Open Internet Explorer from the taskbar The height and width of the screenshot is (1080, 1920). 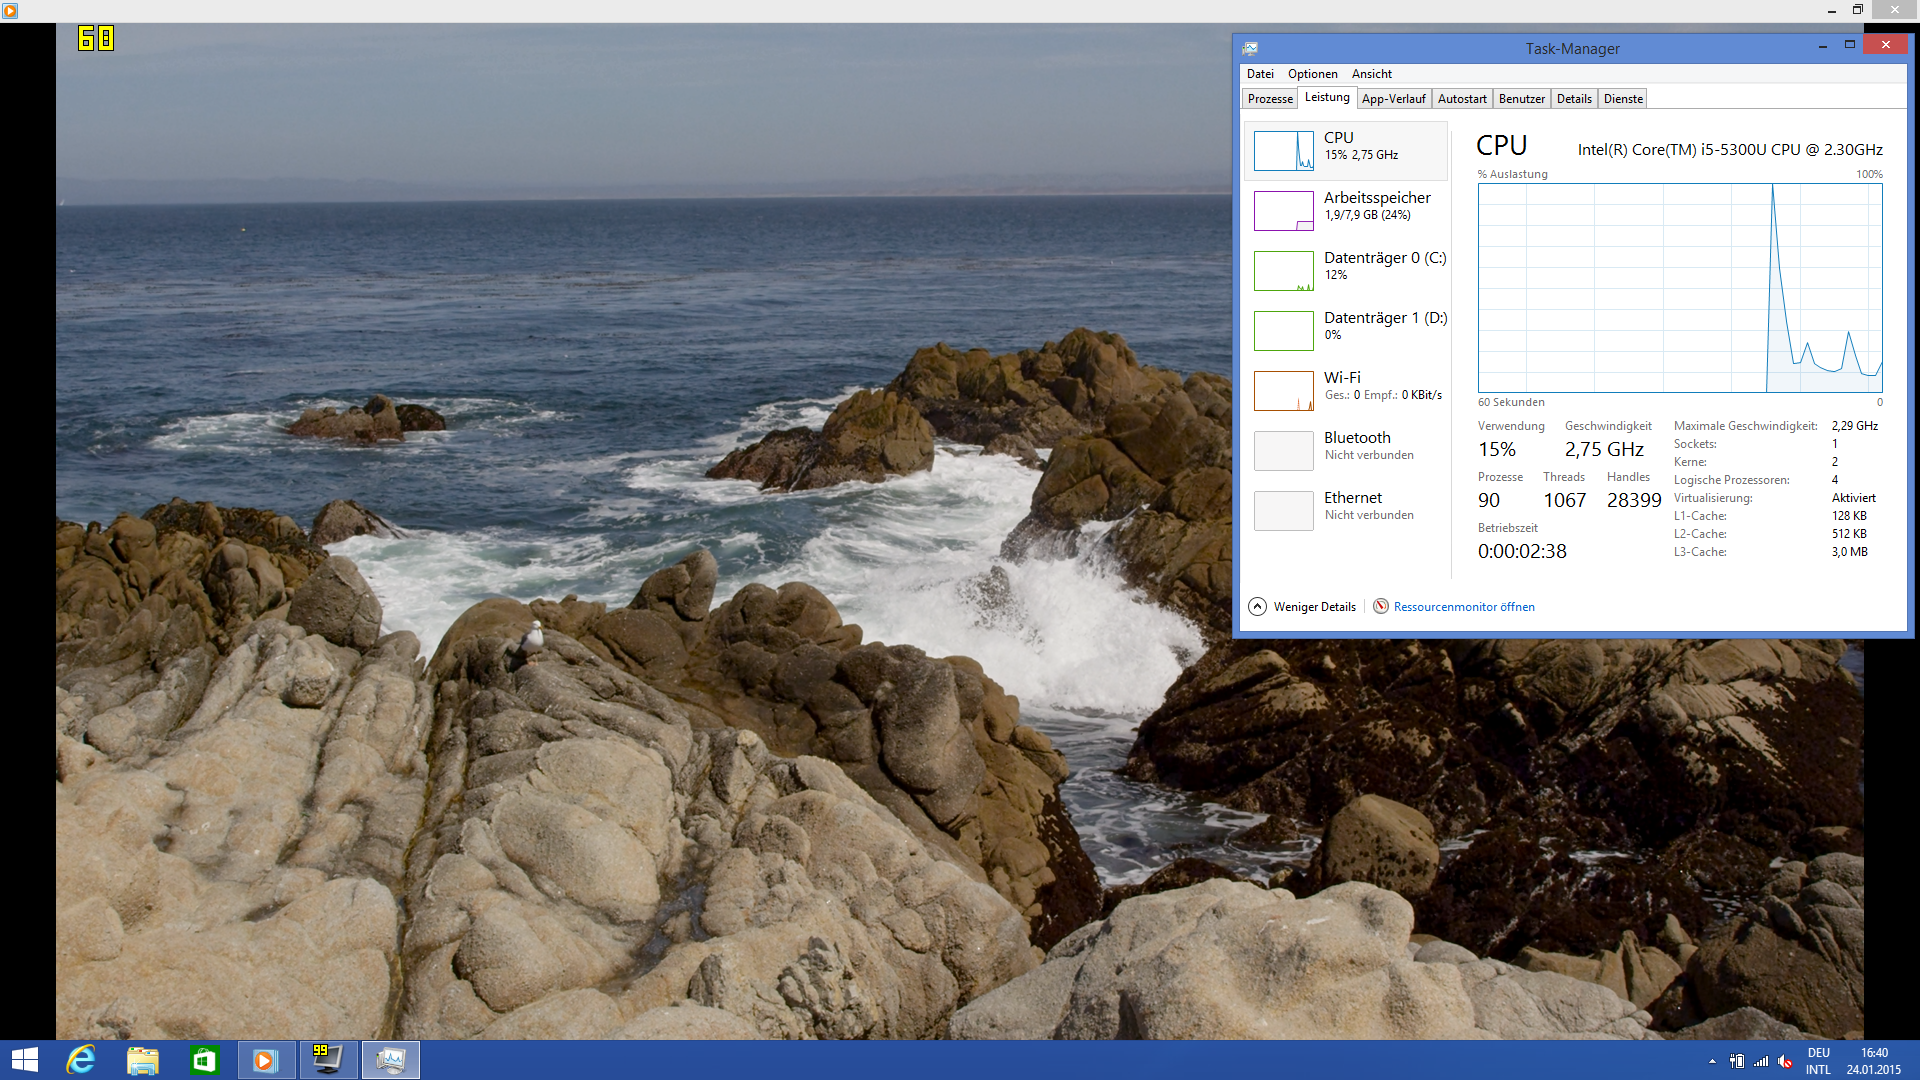pyautogui.click(x=81, y=1060)
